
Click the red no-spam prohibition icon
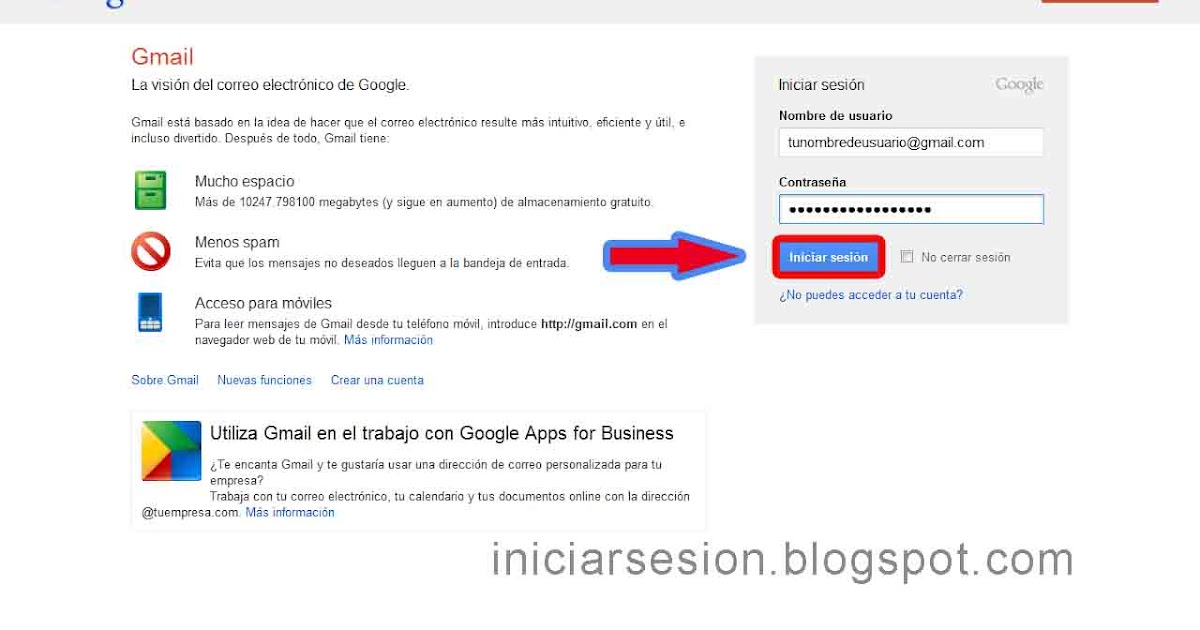(x=151, y=251)
